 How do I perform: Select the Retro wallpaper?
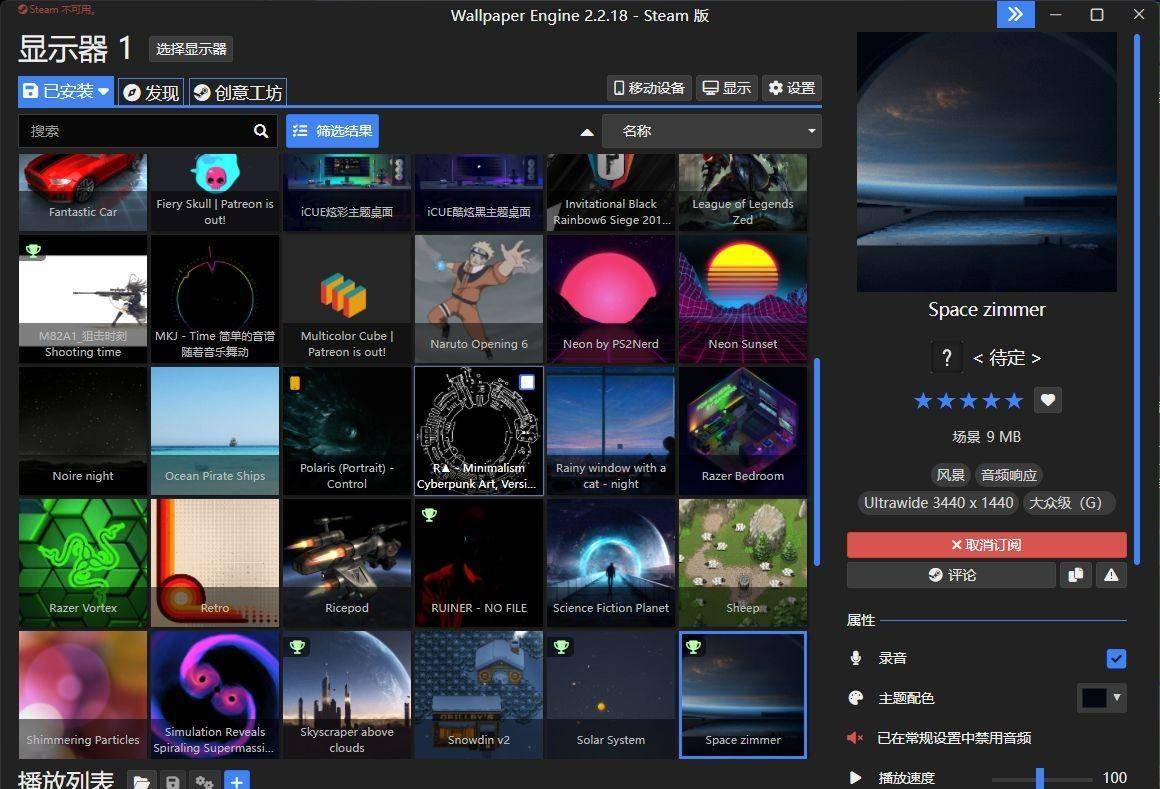click(215, 563)
